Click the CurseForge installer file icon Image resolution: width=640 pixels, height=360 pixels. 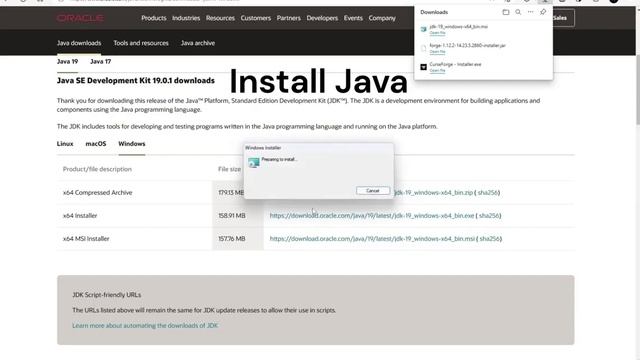click(x=423, y=67)
